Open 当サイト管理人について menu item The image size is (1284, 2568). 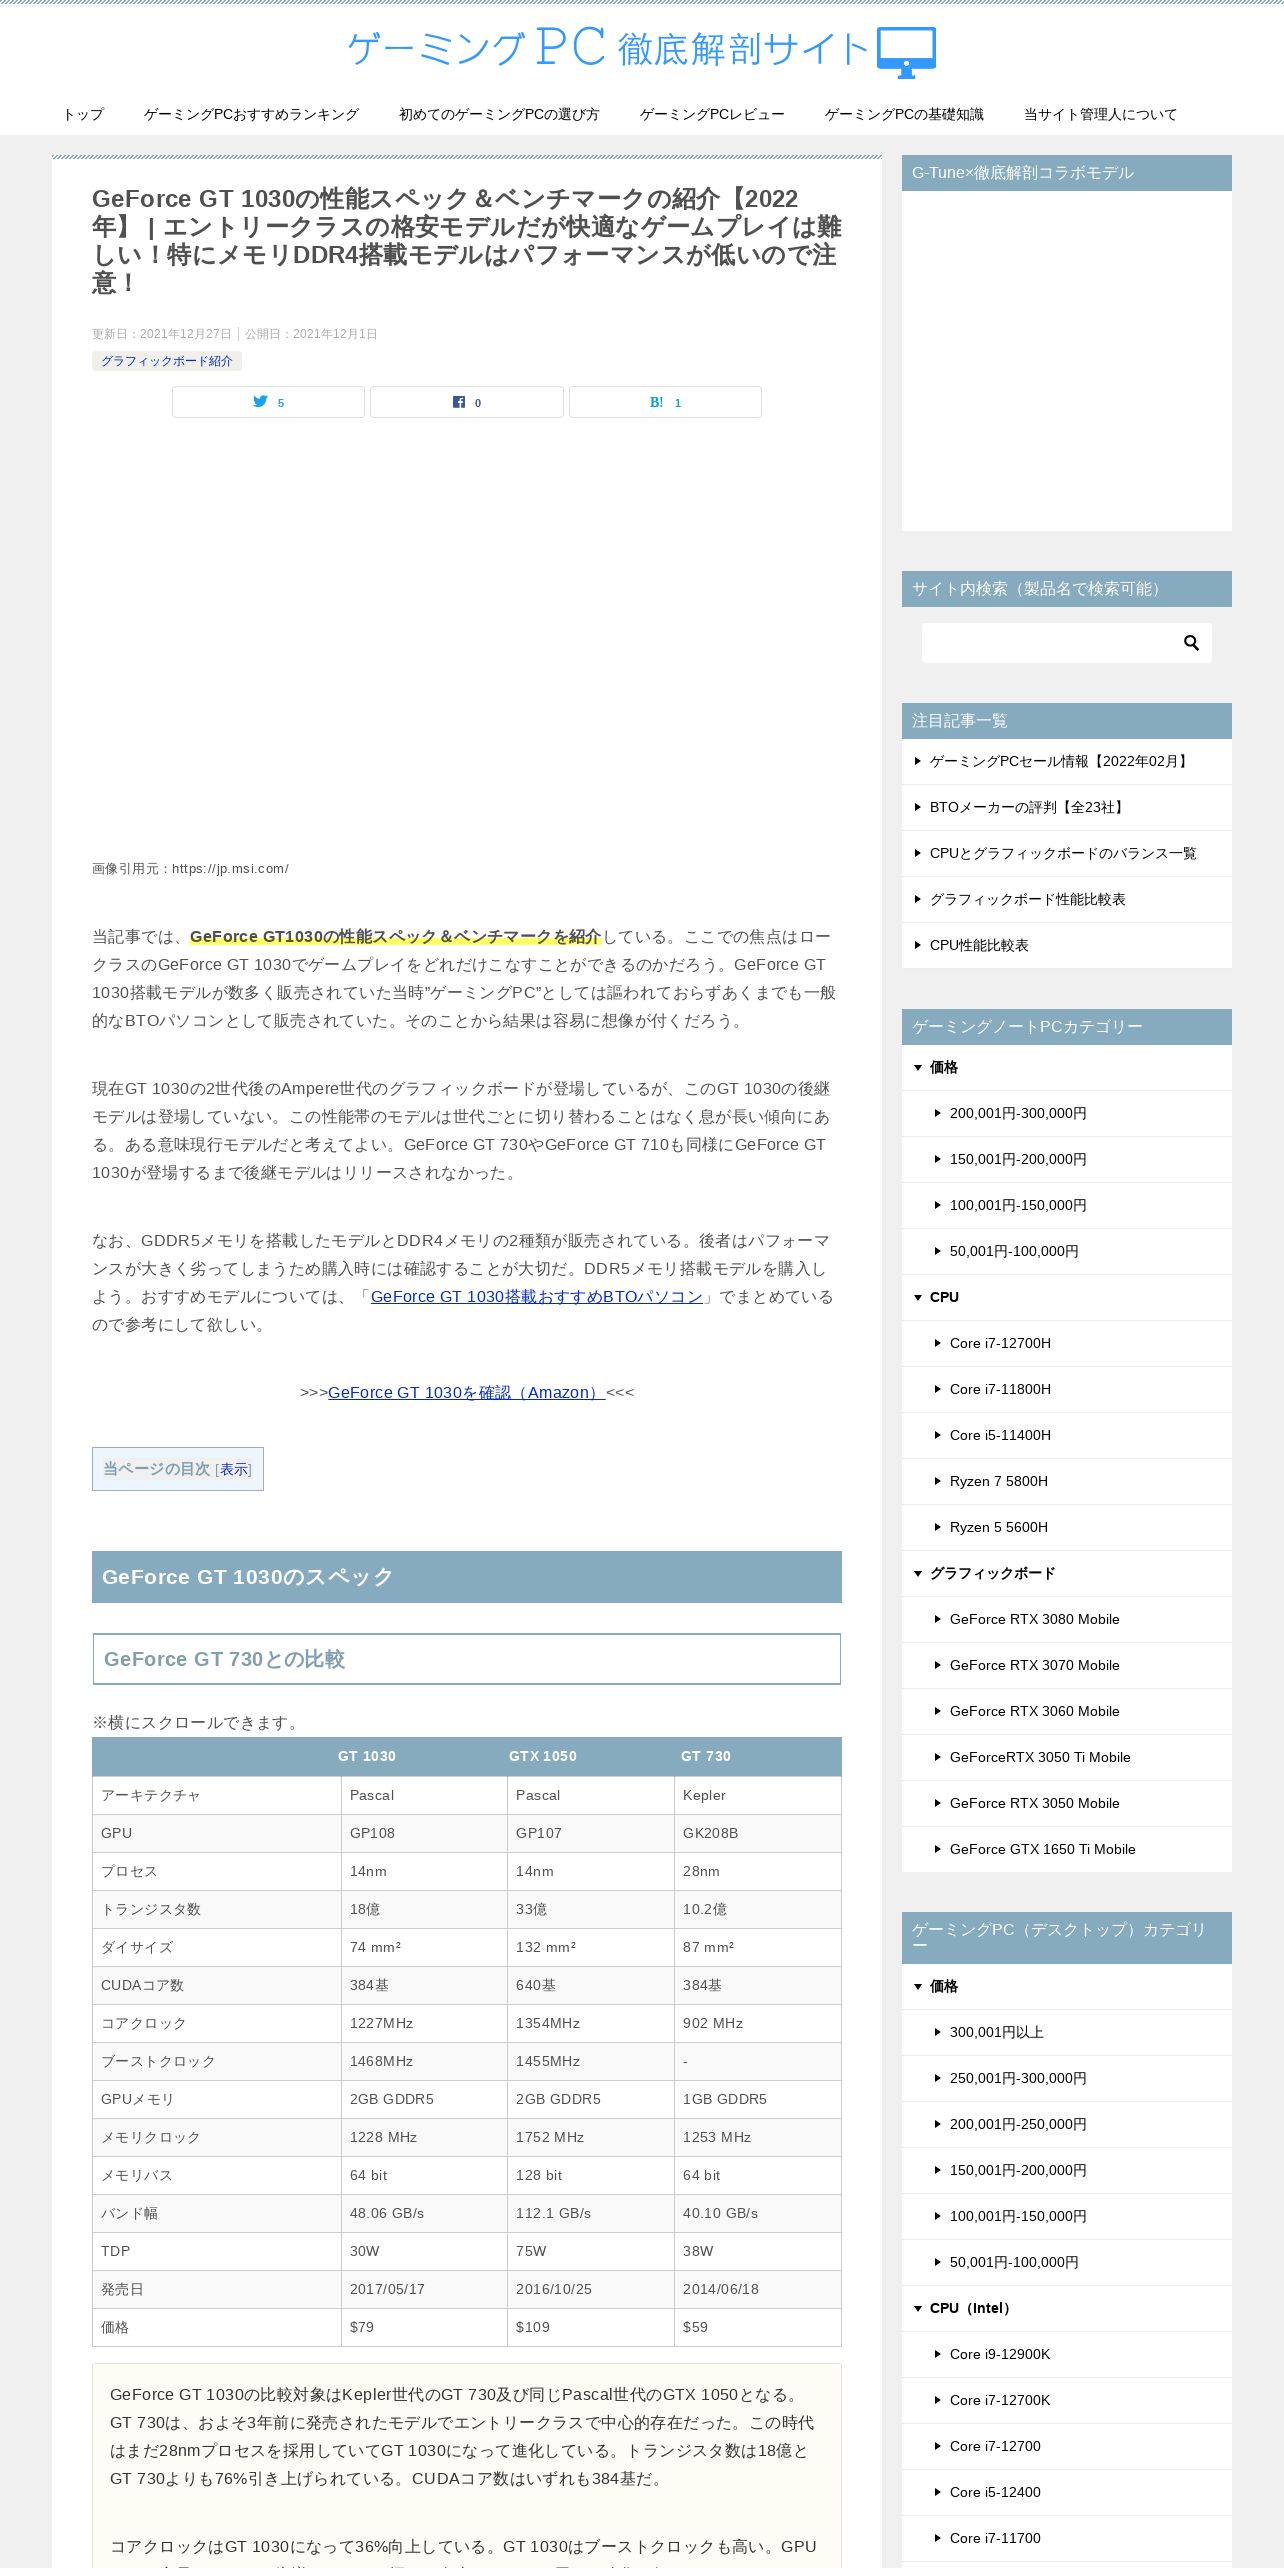(x=1100, y=114)
